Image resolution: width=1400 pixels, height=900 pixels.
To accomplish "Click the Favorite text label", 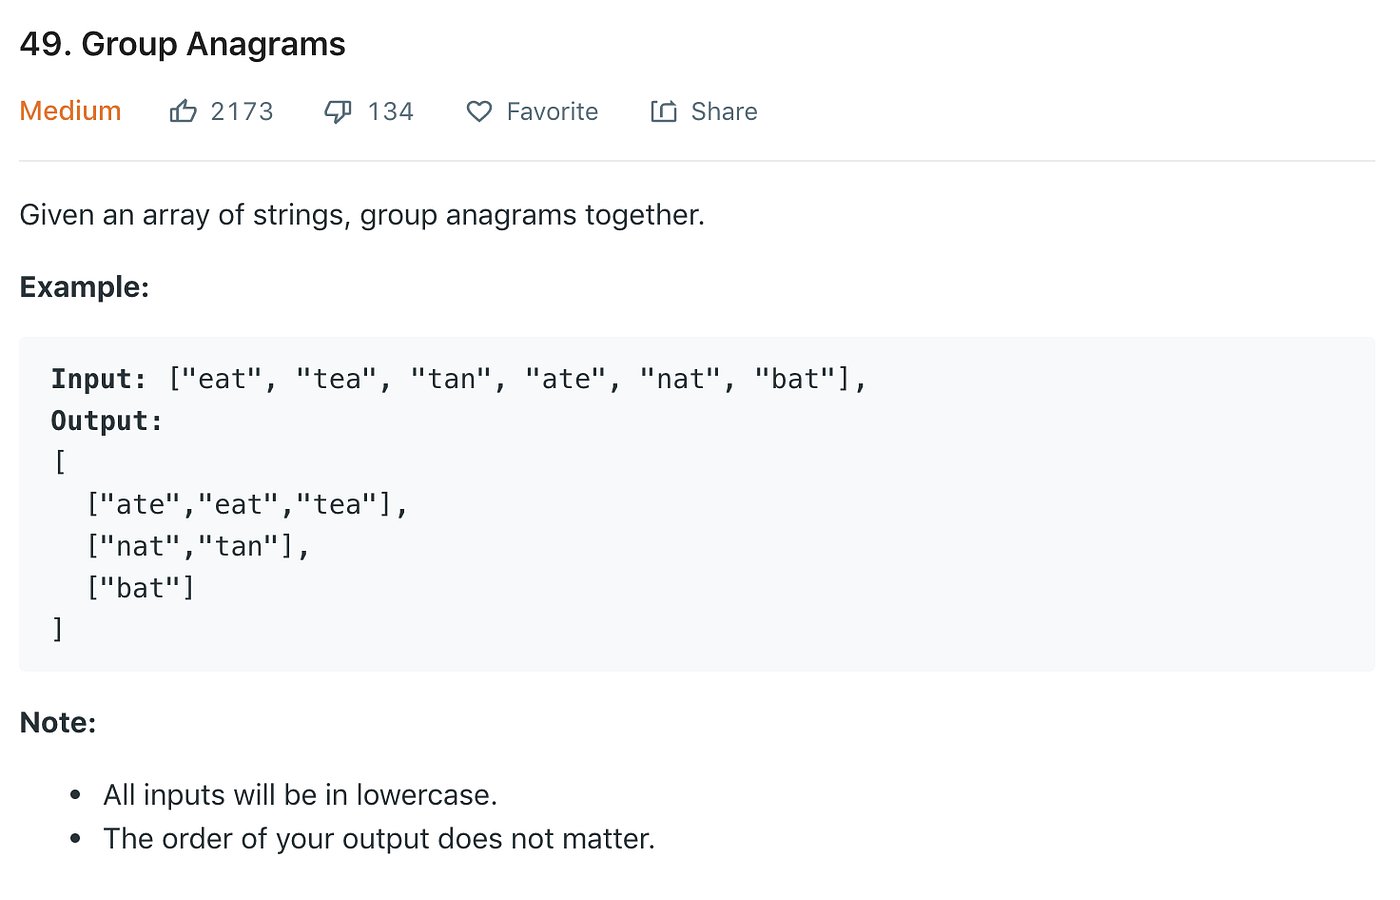I will 552,111.
